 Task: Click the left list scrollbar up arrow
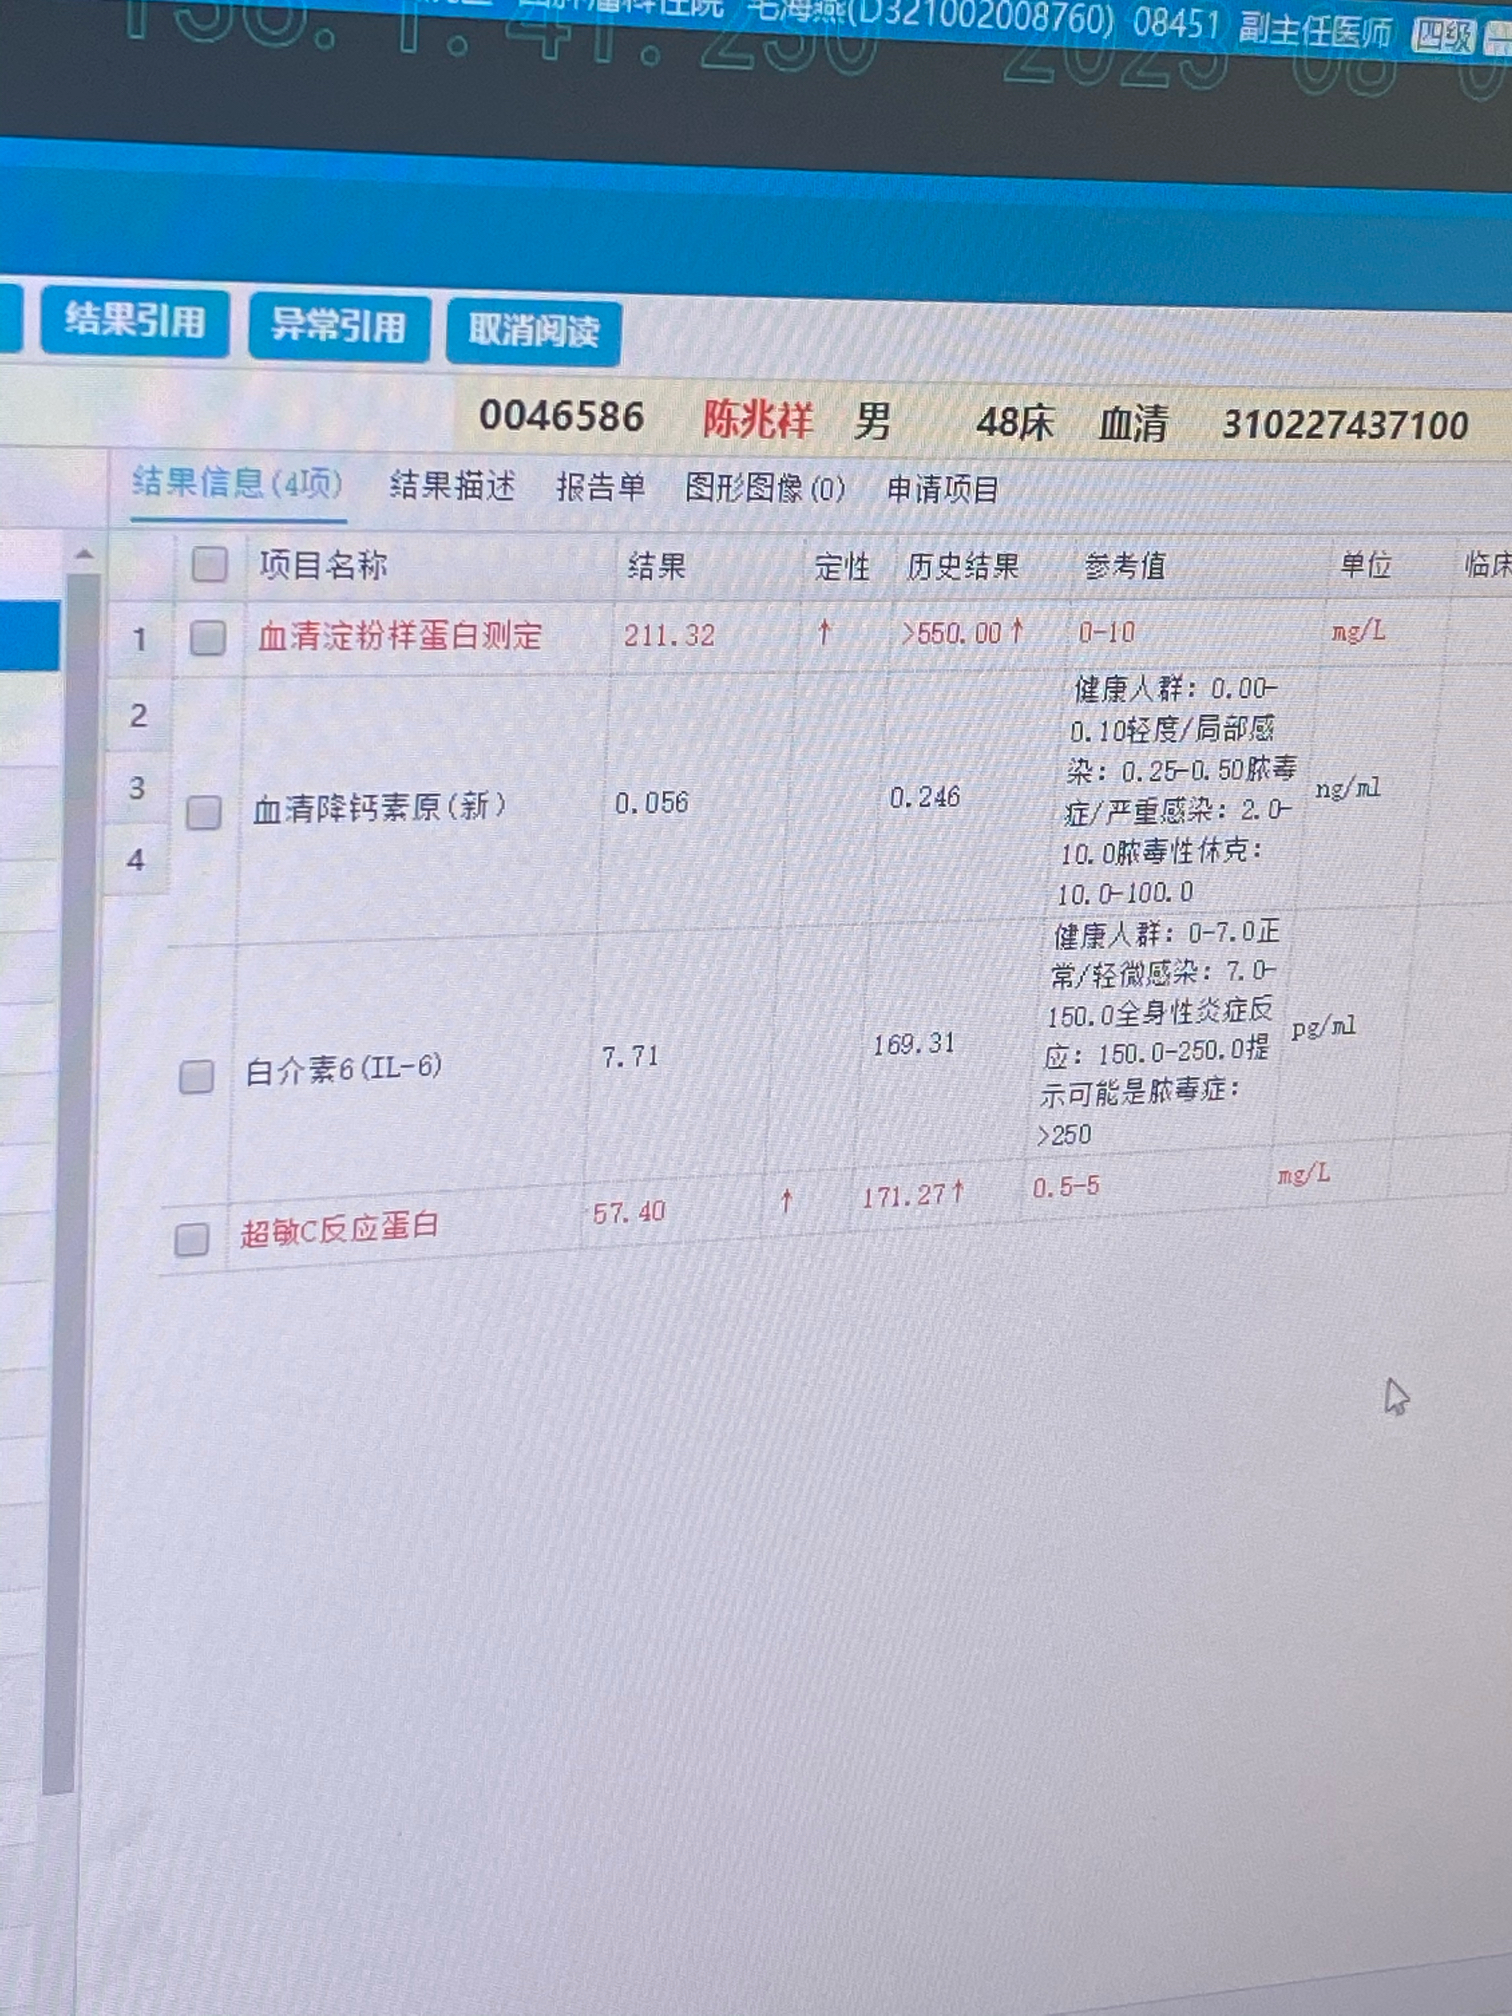85,554
